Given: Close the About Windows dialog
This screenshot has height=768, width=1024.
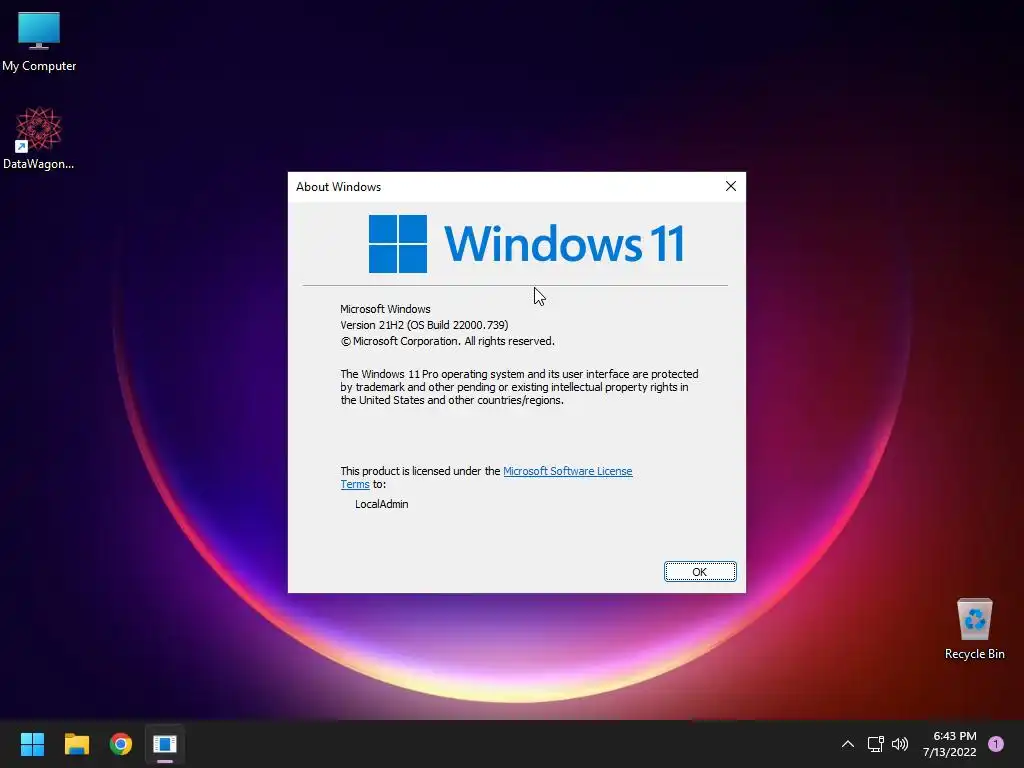Looking at the screenshot, I should click(731, 186).
